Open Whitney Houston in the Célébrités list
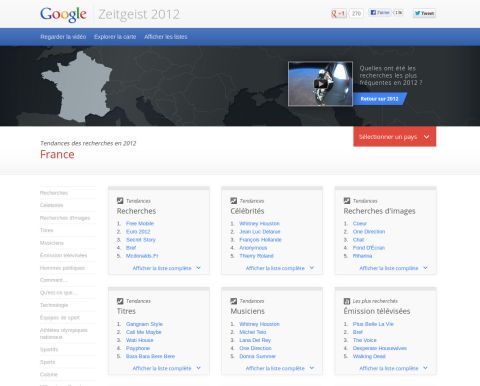480x386 pixels. [259, 223]
